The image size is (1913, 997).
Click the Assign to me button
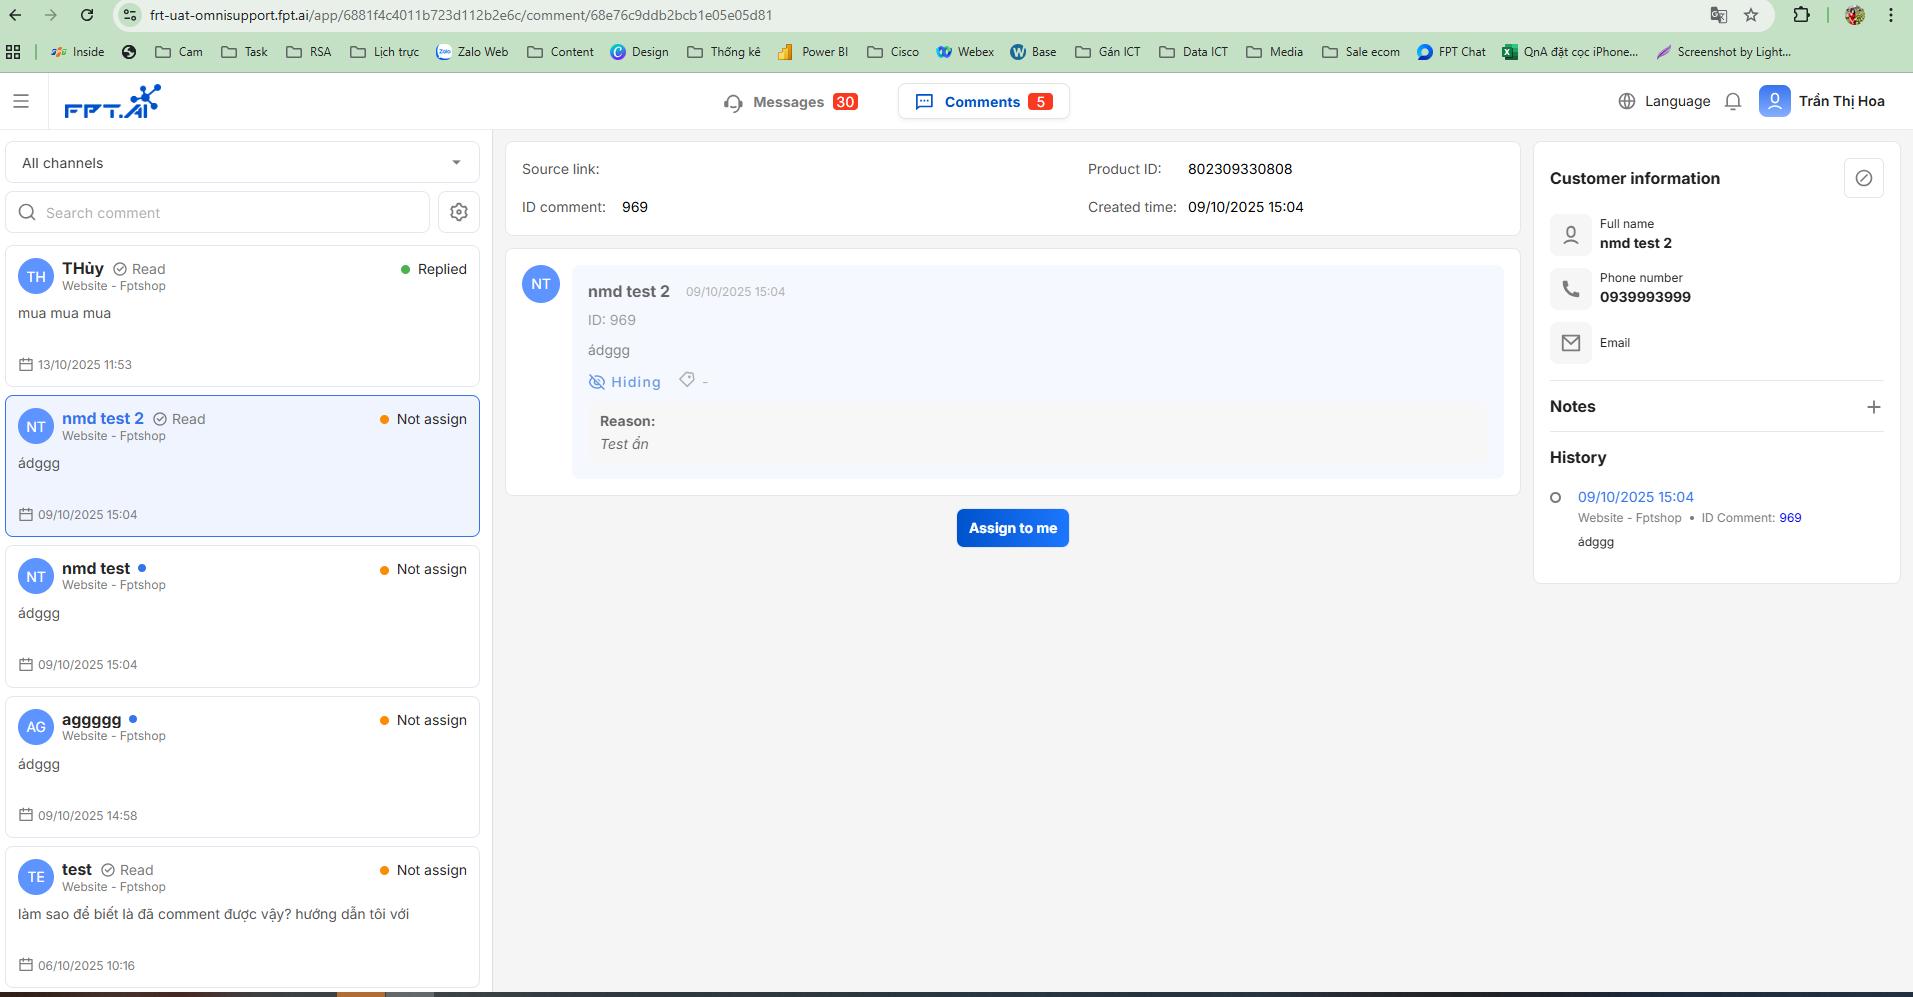pos(1012,528)
